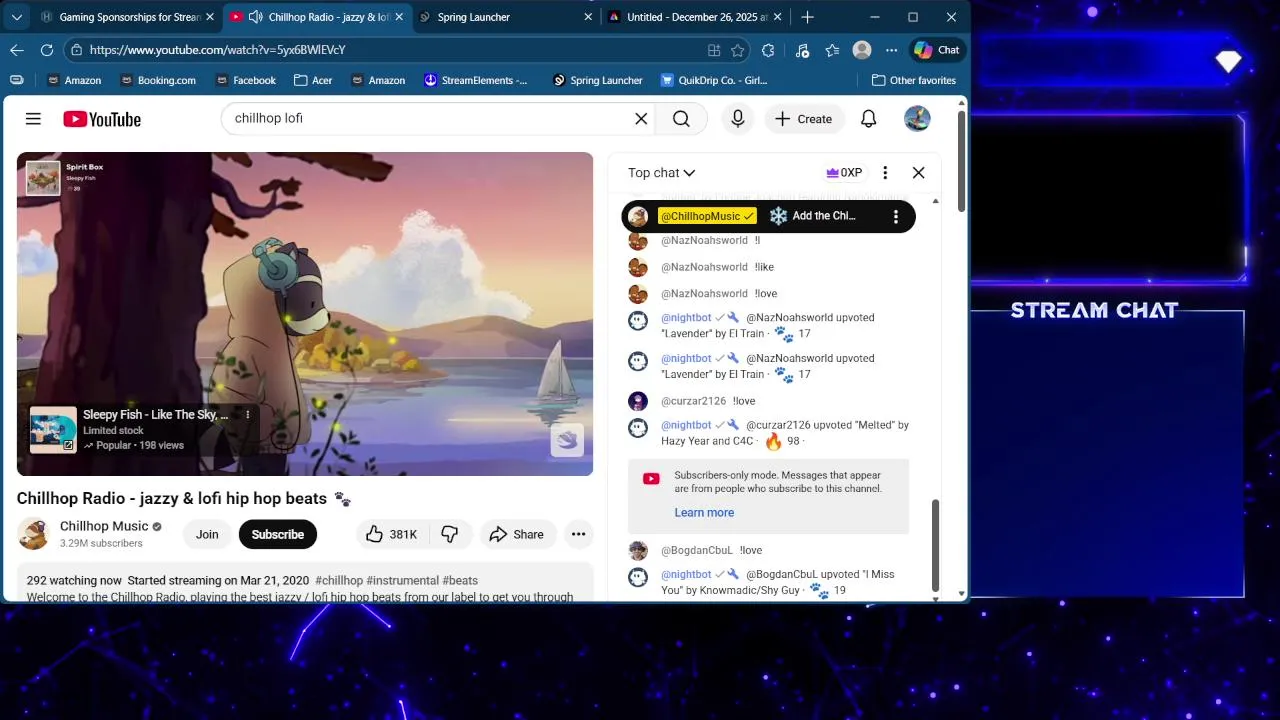Open Learn more about subscribers-only mode
This screenshot has width=1280, height=720.
704,513
